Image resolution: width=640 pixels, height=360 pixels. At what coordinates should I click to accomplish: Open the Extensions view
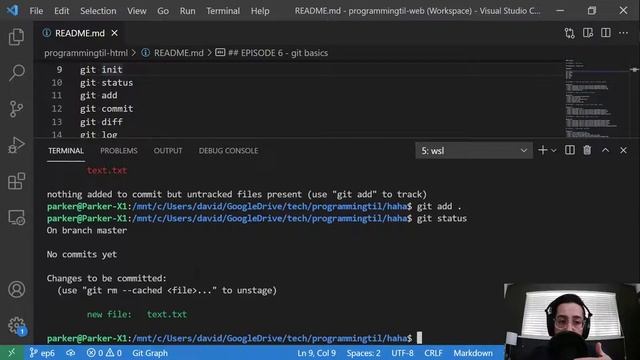click(16, 181)
